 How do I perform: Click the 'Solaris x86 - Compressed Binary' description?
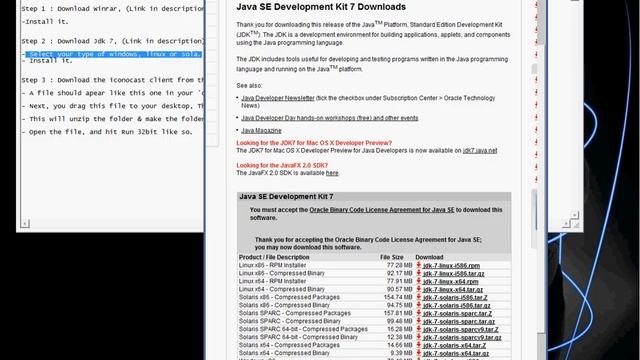pos(284,305)
